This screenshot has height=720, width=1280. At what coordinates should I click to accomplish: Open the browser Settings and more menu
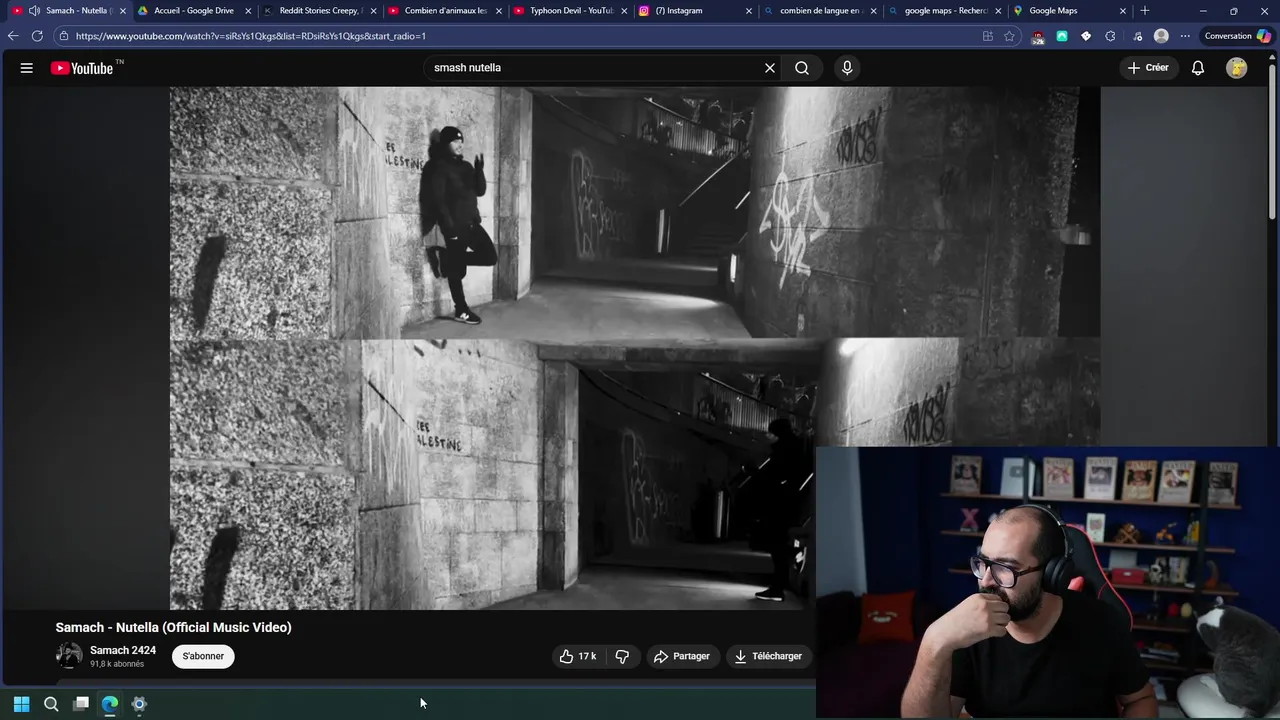coord(1185,36)
